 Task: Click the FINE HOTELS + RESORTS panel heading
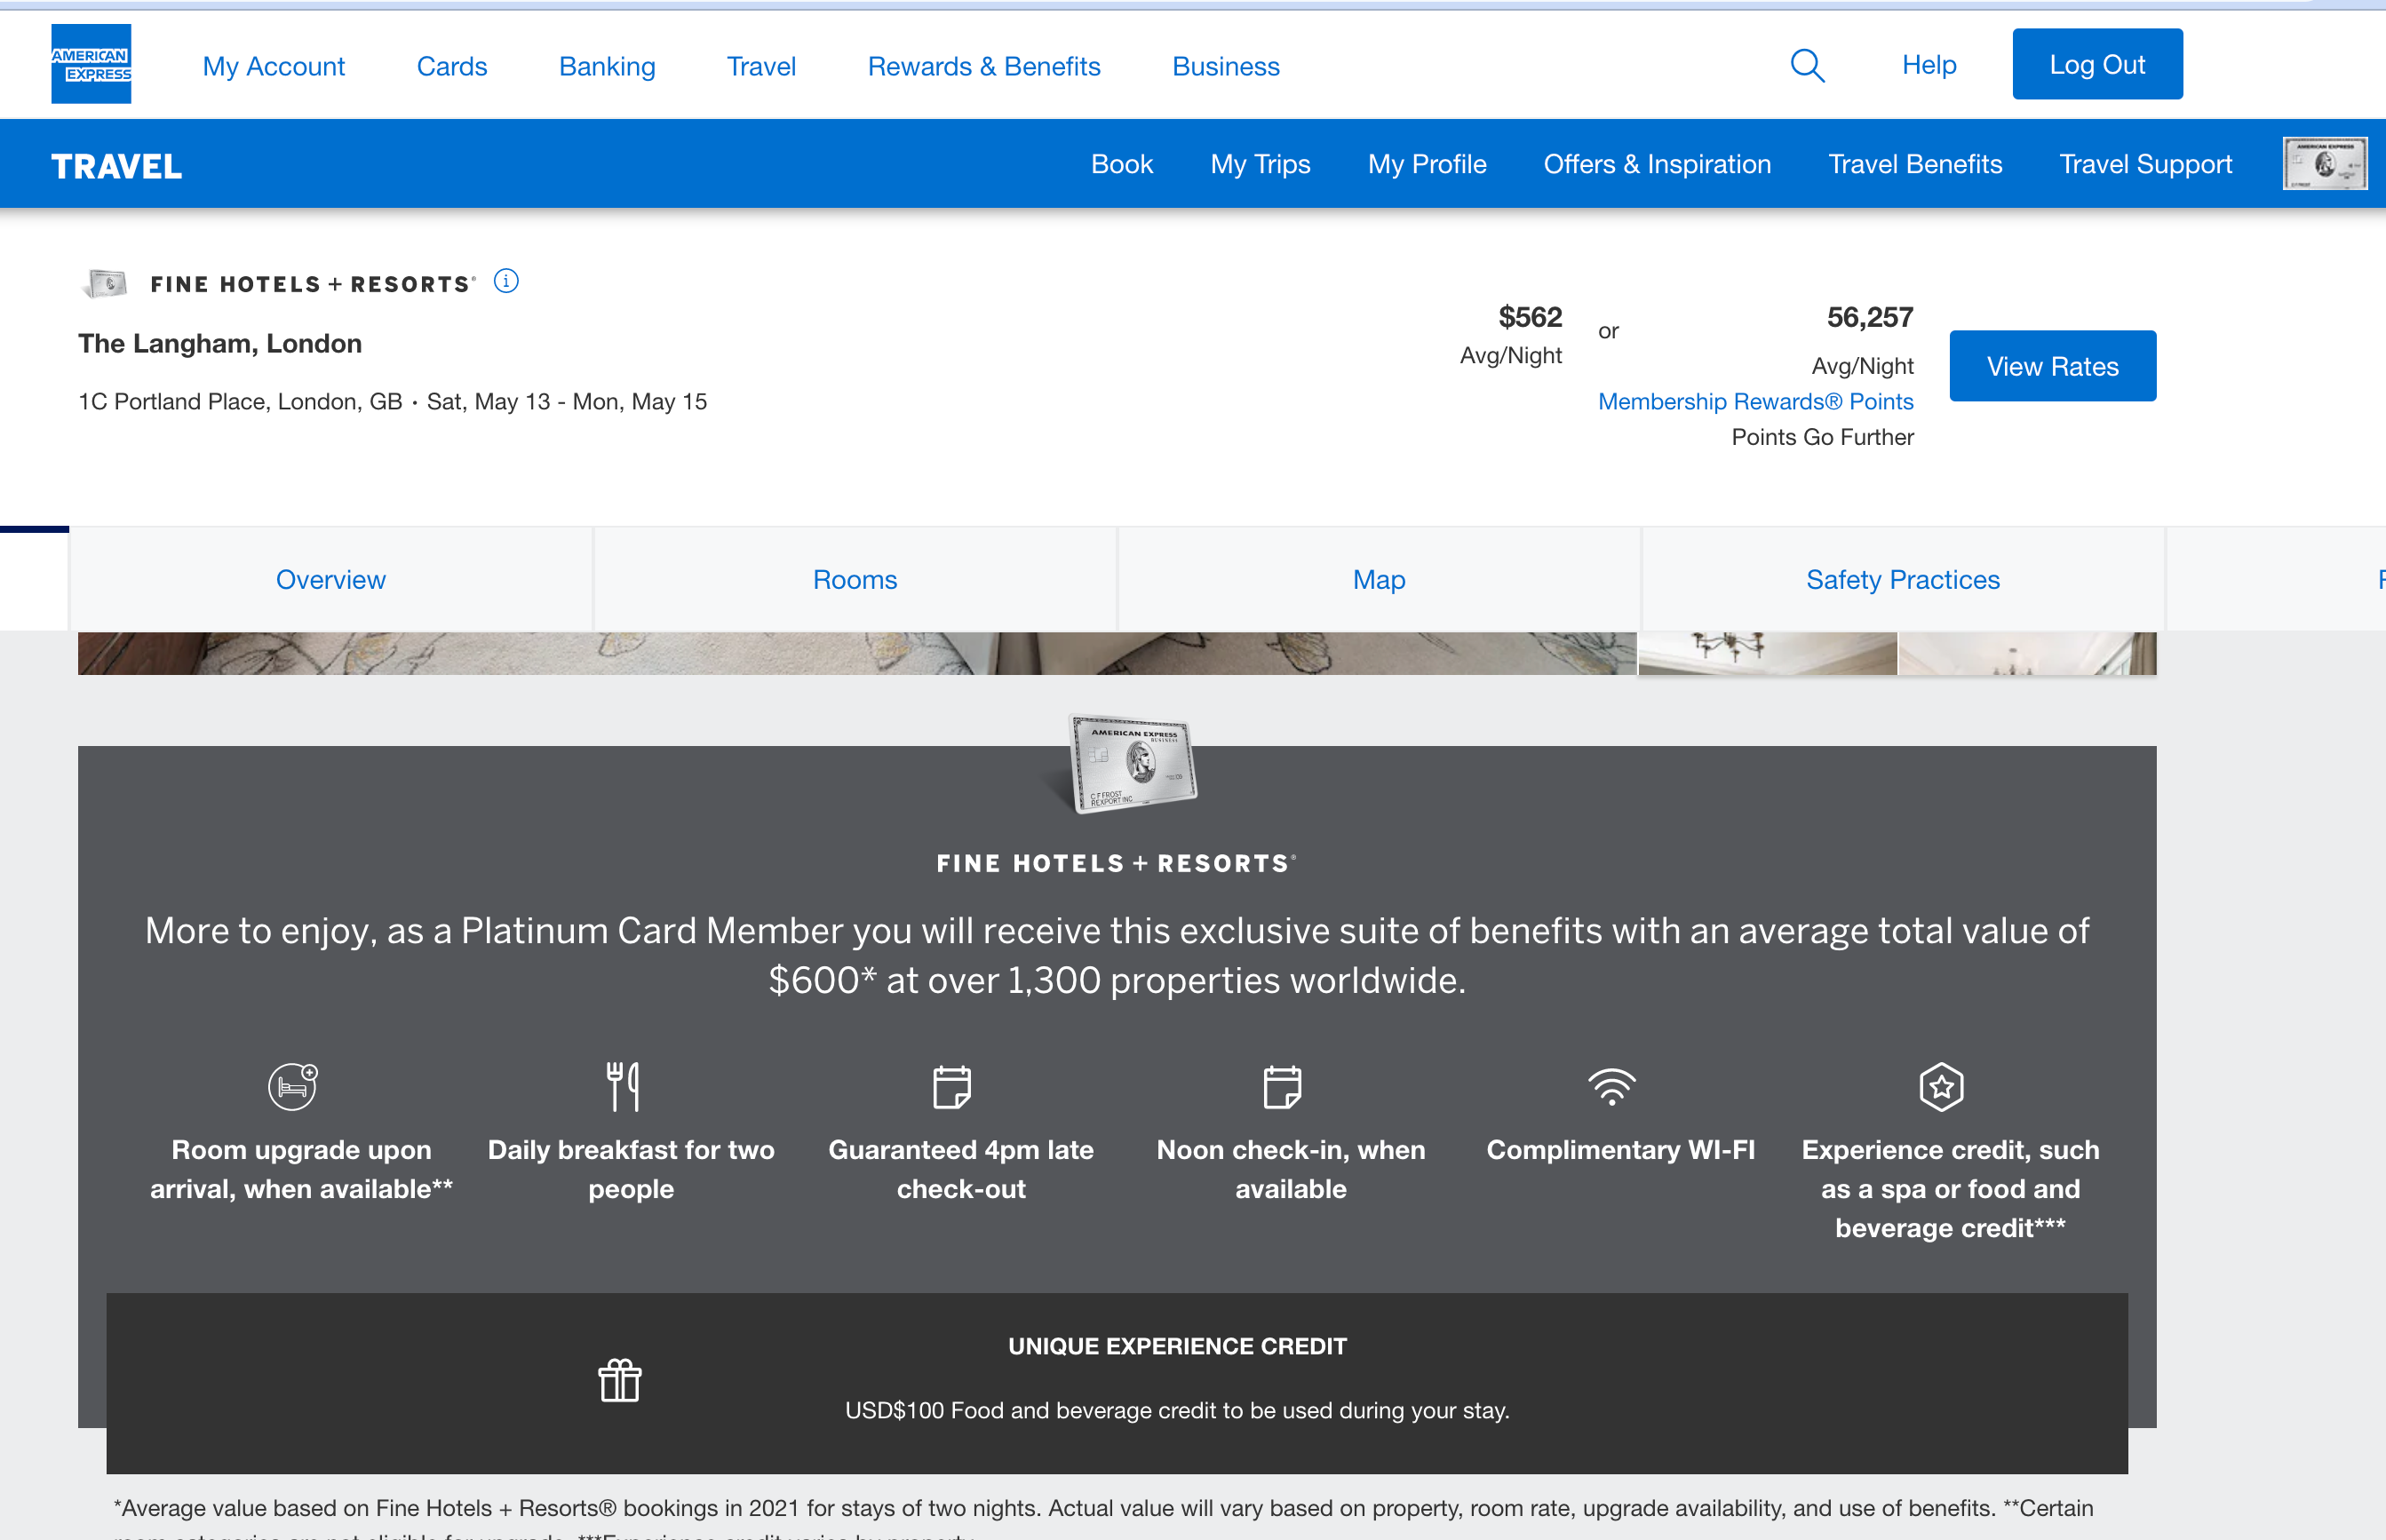pos(1117,864)
